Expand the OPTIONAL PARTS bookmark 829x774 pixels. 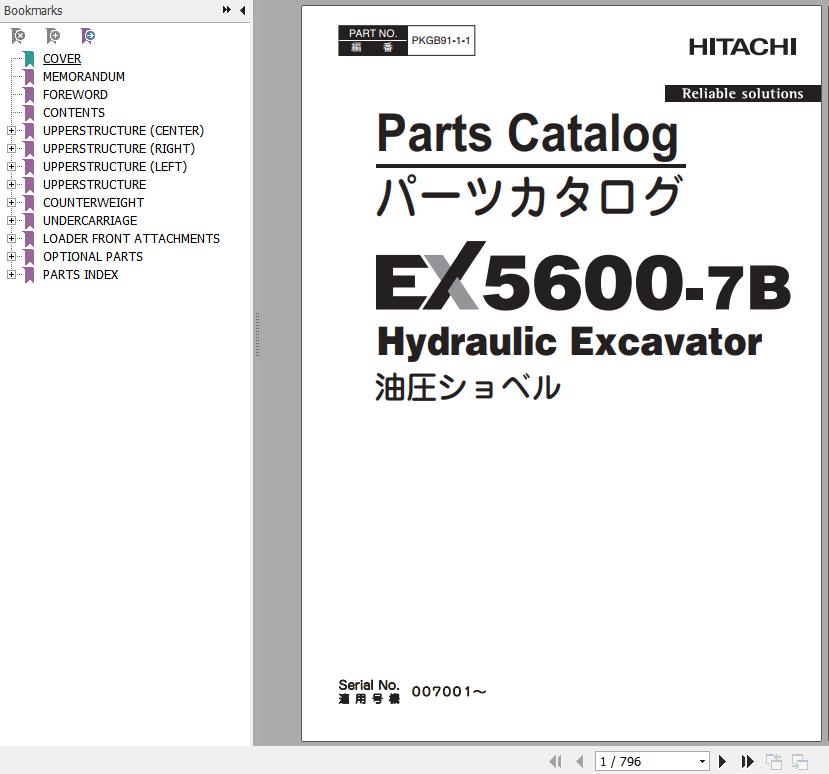point(11,256)
